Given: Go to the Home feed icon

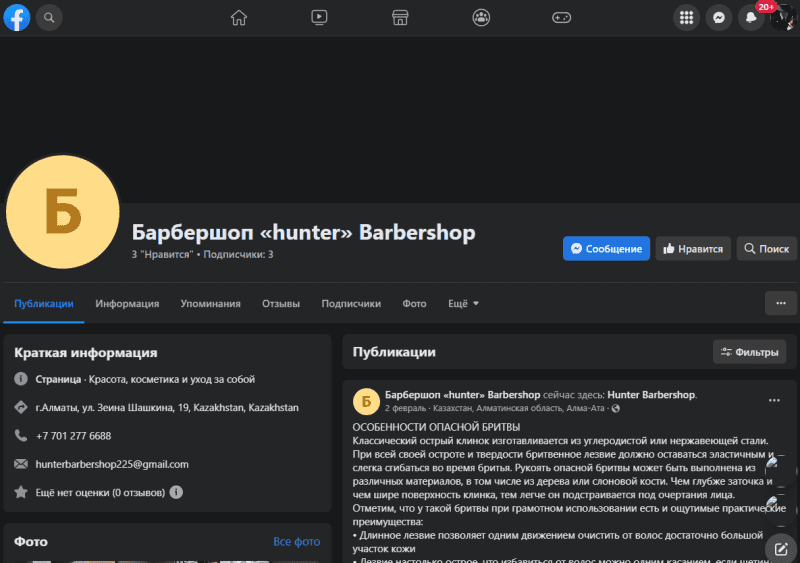Looking at the screenshot, I should [x=239, y=17].
